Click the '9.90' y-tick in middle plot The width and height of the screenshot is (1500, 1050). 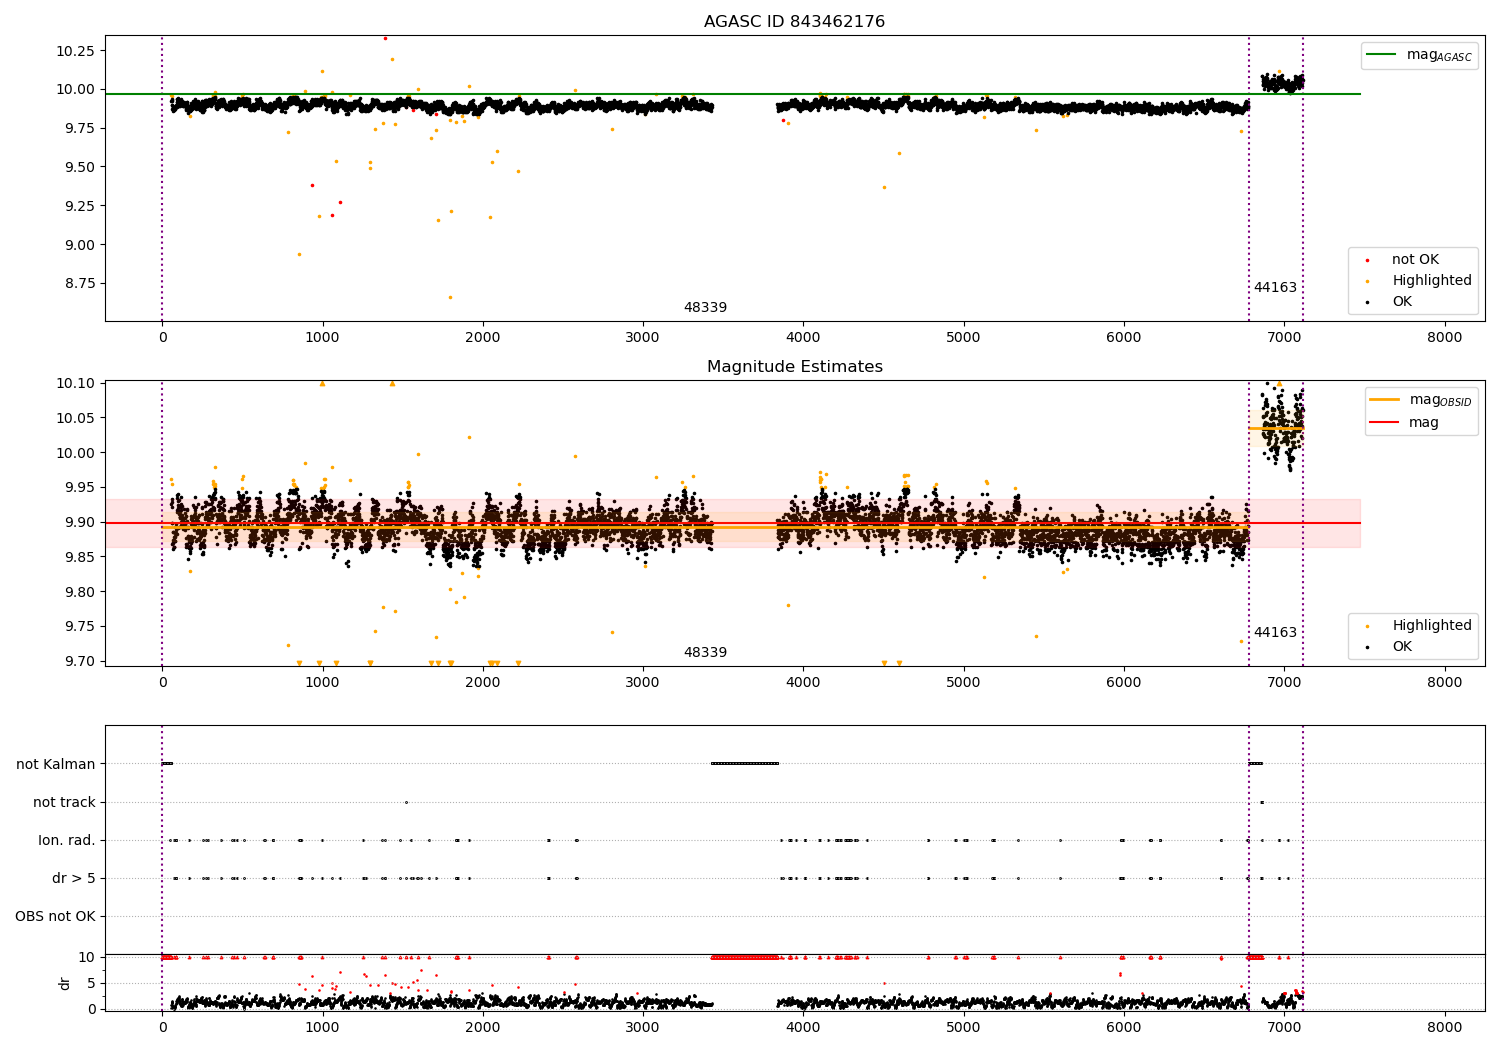(80, 523)
